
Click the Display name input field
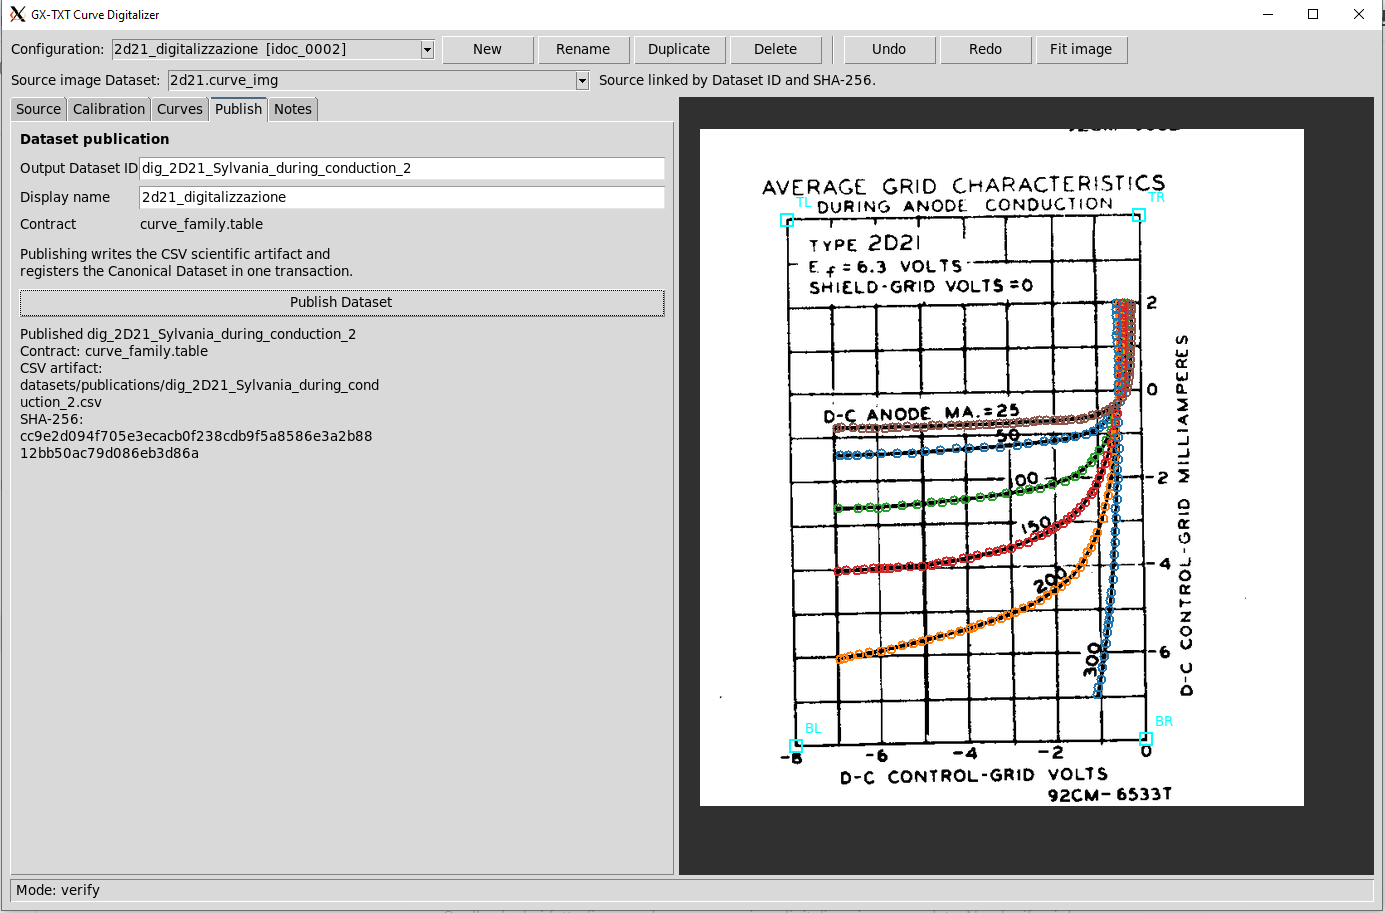pos(402,198)
